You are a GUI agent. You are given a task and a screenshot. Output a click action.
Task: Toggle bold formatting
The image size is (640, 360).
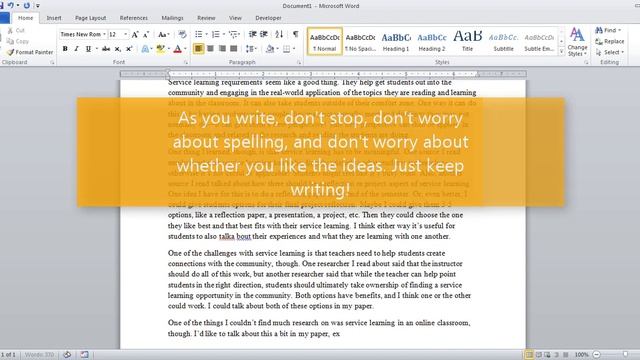pos(65,49)
